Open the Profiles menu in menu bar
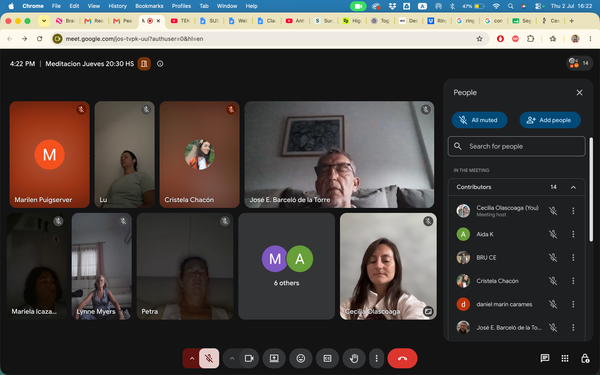Image resolution: width=600 pixels, height=375 pixels. 181,6
